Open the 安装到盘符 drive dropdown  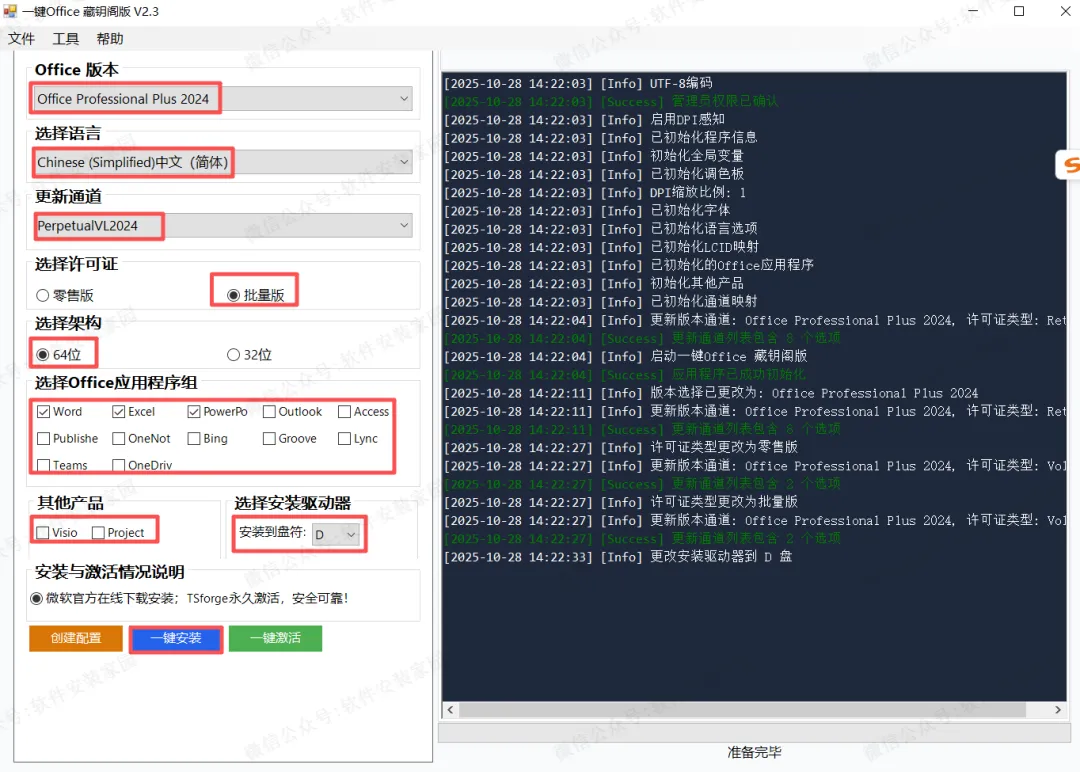tap(336, 534)
